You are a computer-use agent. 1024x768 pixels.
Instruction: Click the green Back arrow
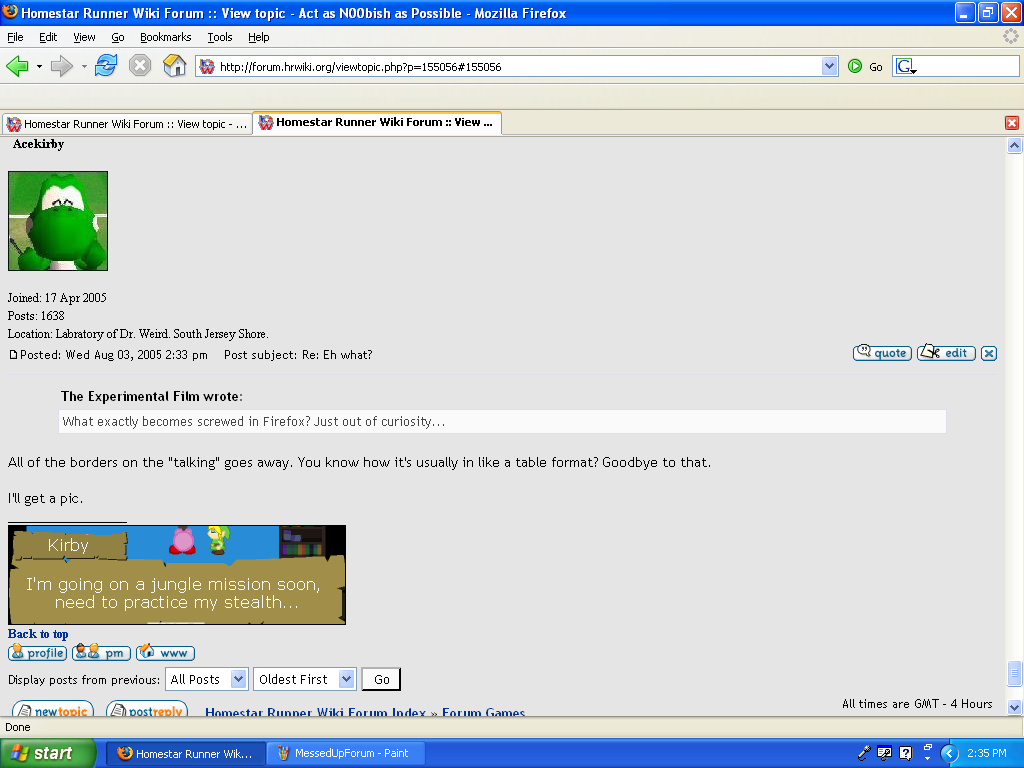coord(17,66)
